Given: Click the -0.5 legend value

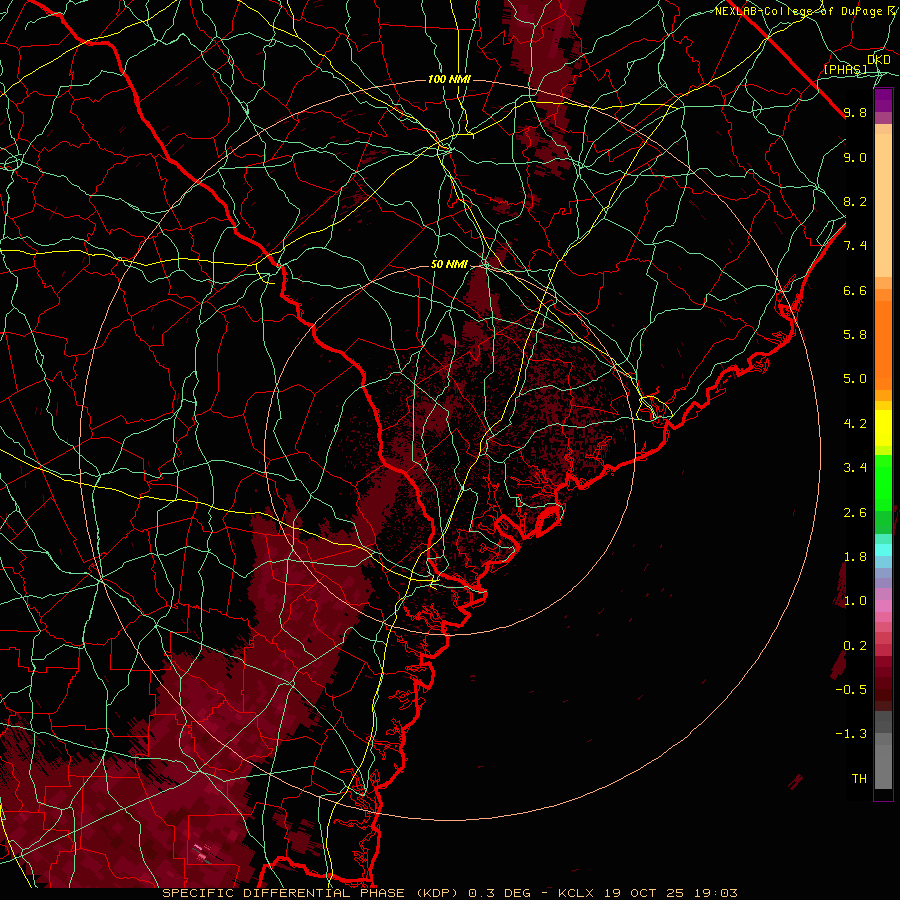Looking at the screenshot, I should click(x=851, y=690).
